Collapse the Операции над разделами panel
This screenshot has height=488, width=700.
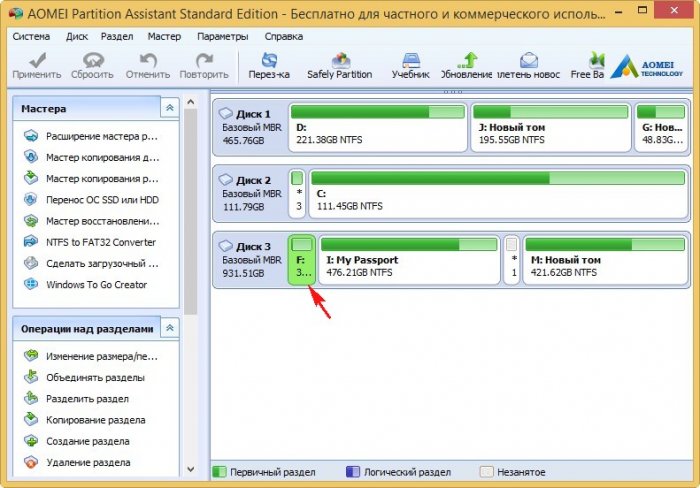(170, 328)
